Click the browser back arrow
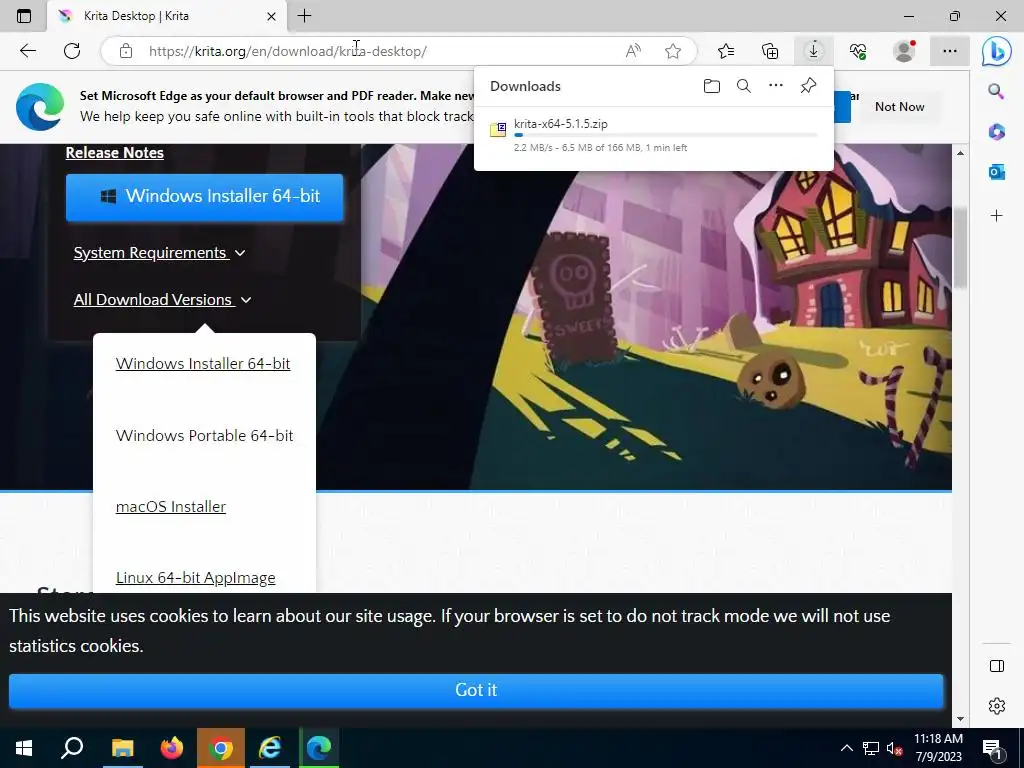 27,51
